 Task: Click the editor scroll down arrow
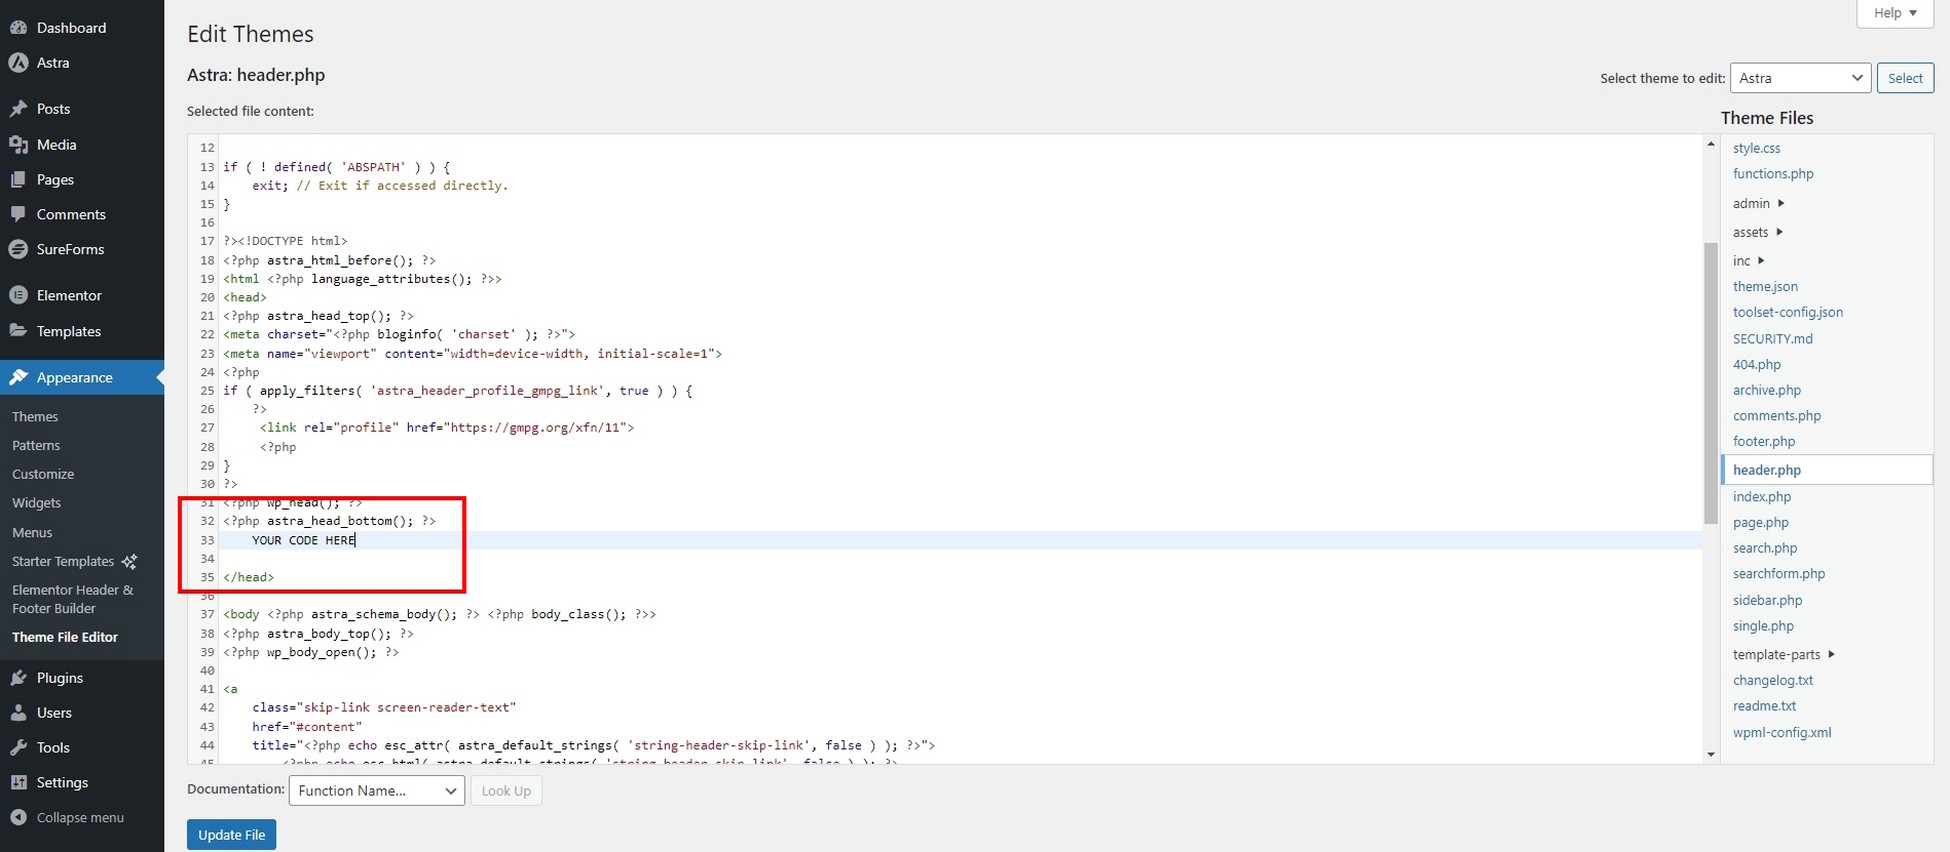click(1710, 755)
